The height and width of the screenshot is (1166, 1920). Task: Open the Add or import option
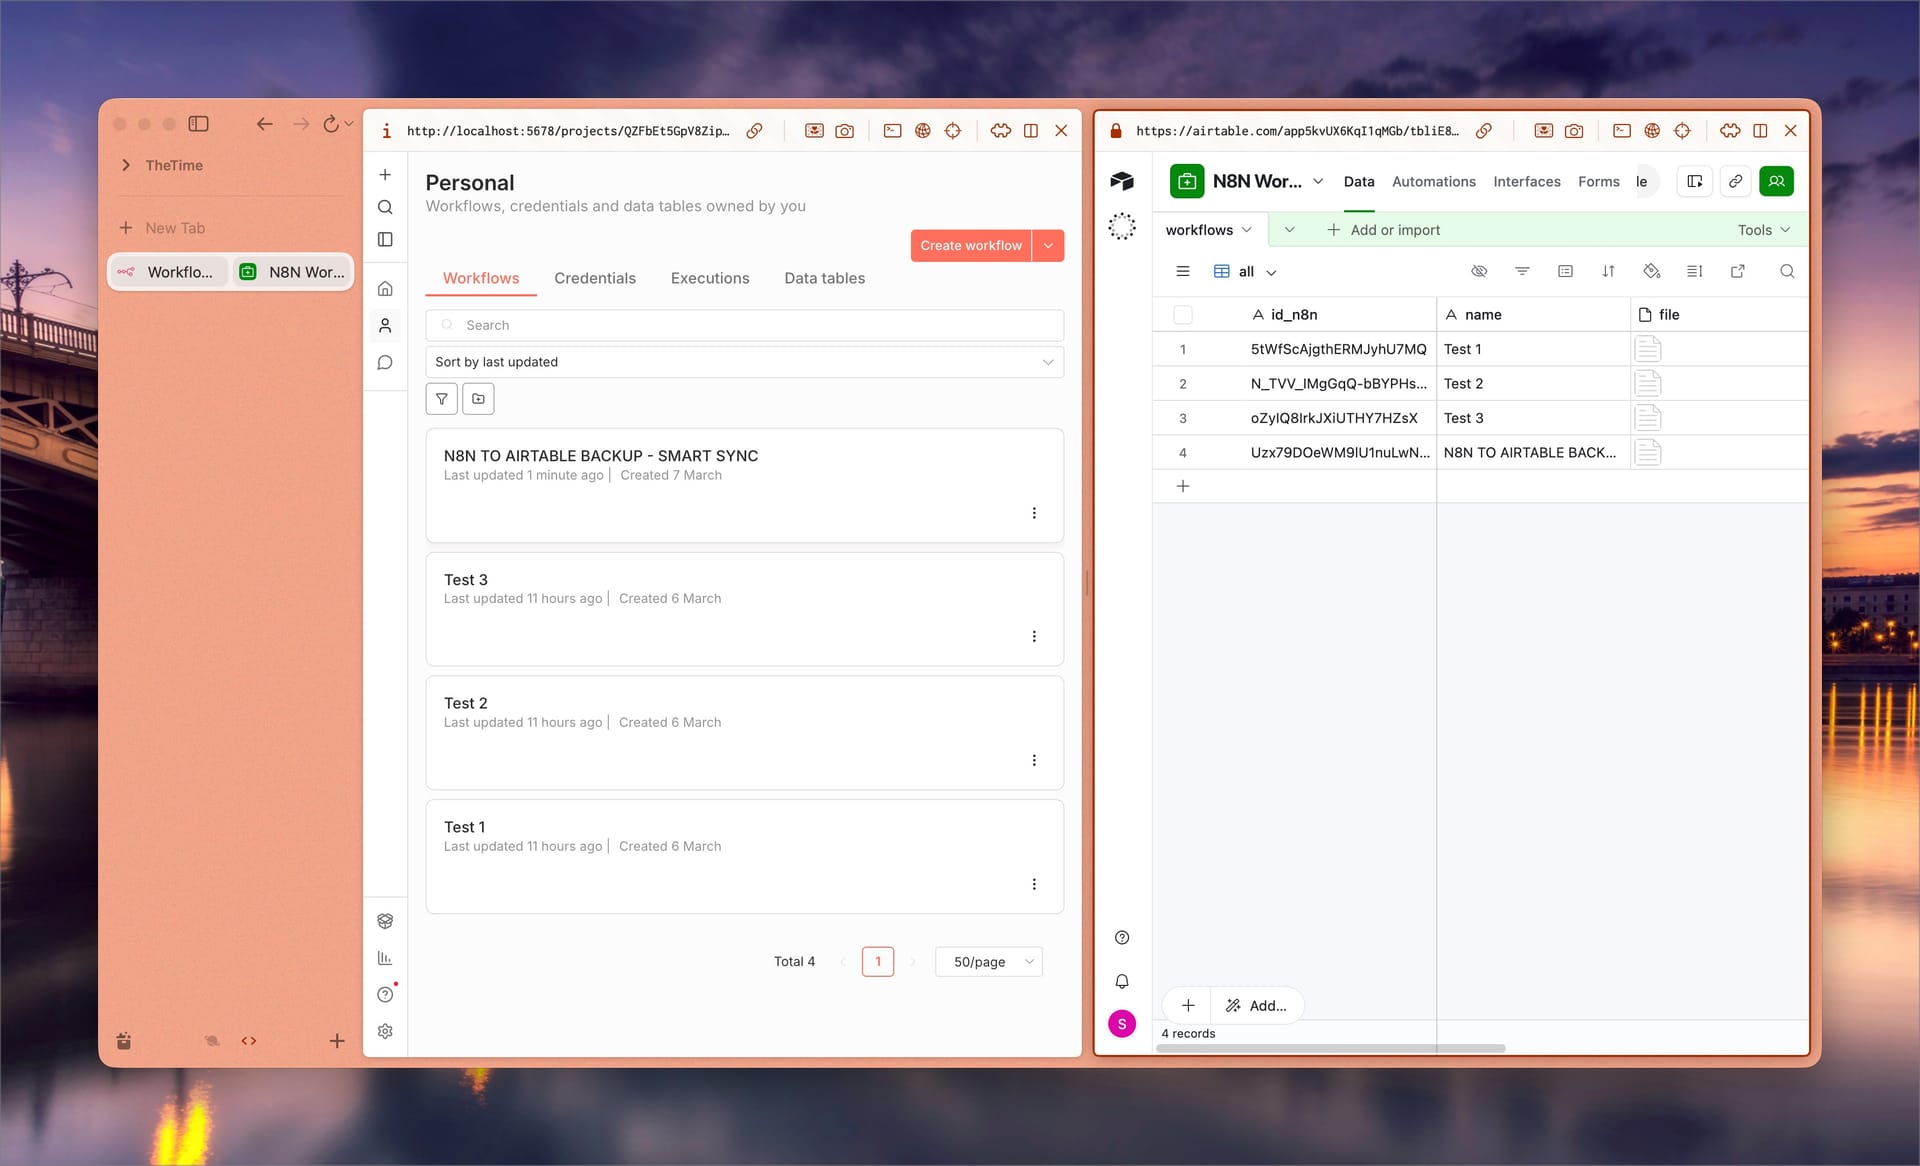pyautogui.click(x=1384, y=229)
